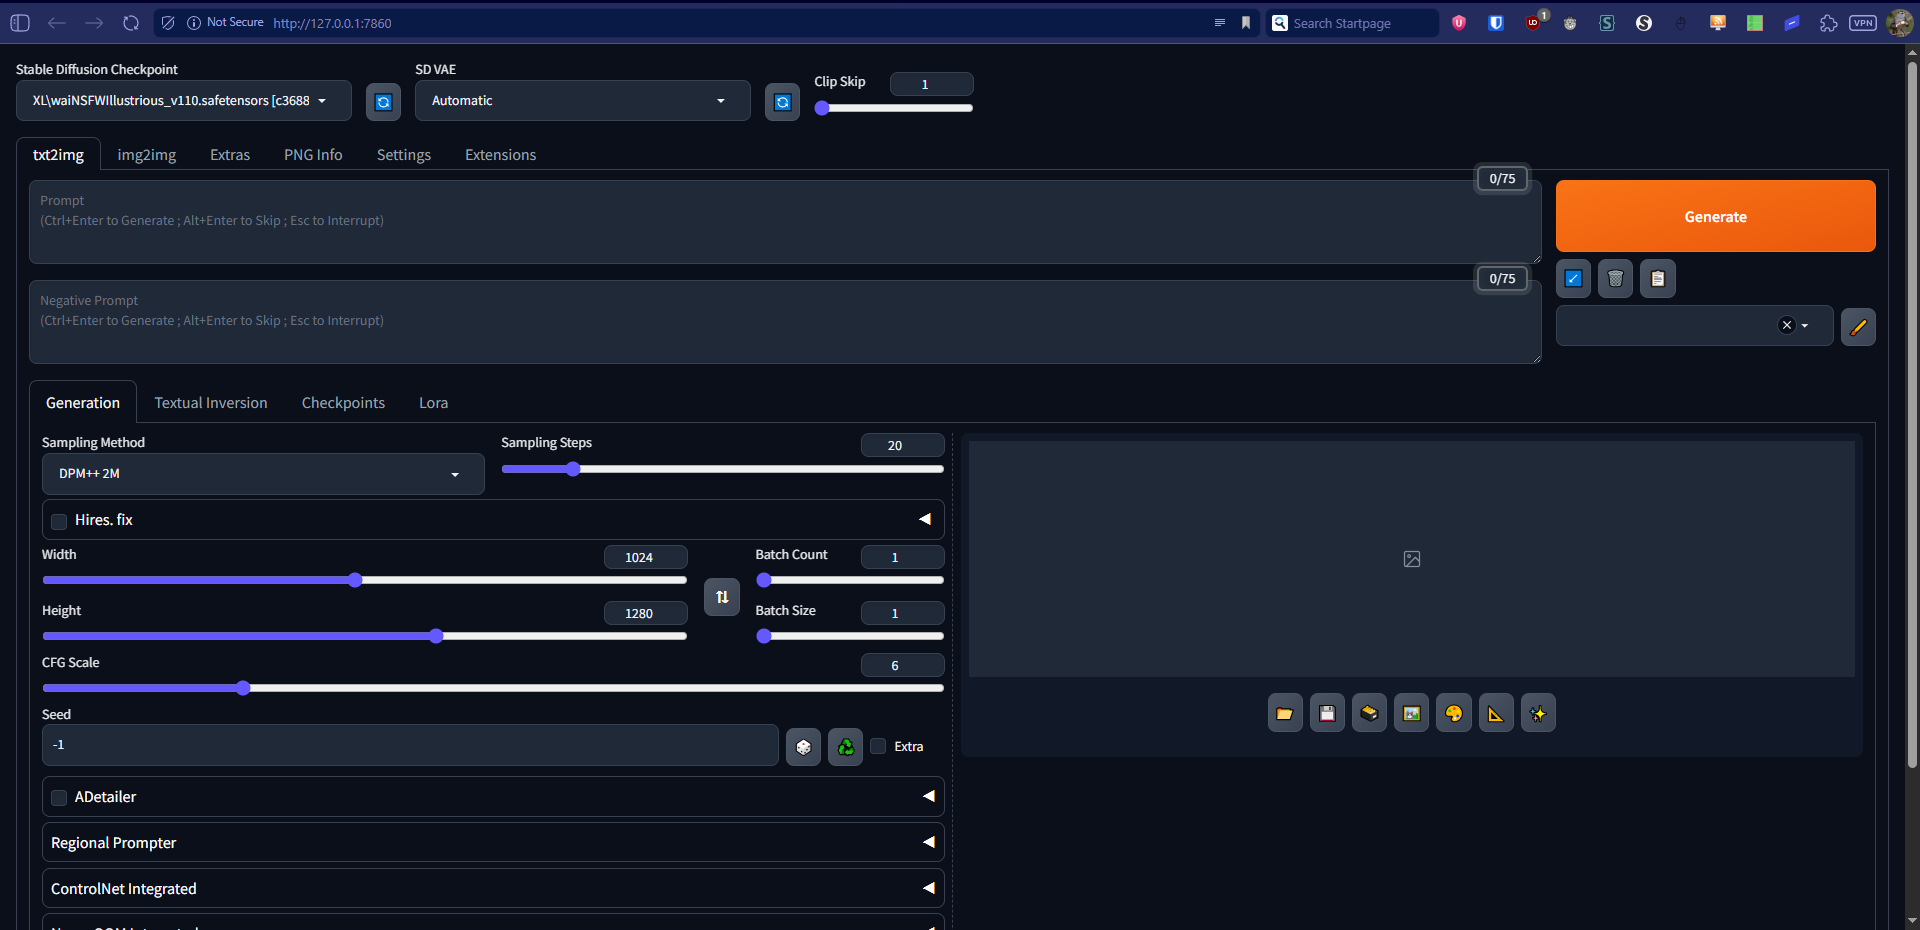Click the browser bookmark icon
This screenshot has height=930, width=1920.
1246,23
